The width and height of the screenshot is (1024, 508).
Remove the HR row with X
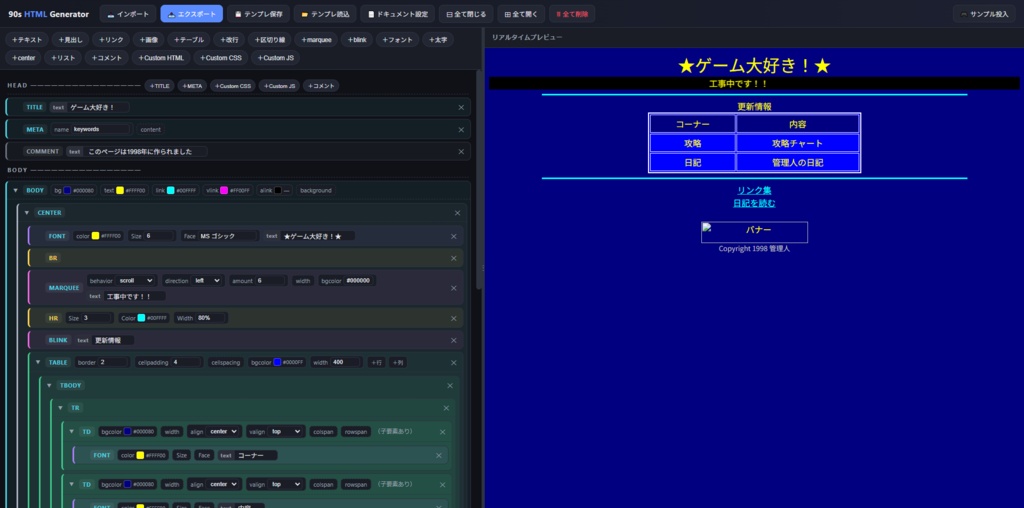click(x=454, y=318)
